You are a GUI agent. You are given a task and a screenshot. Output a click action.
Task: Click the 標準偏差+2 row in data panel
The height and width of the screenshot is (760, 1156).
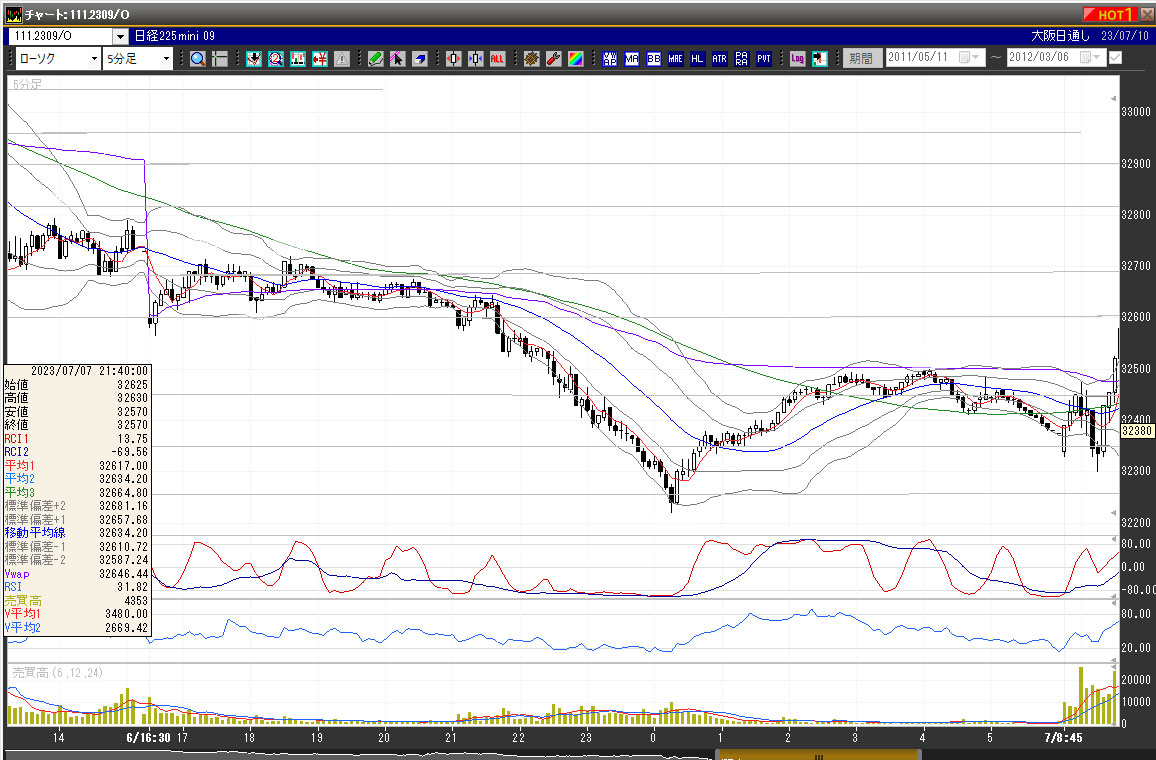click(x=77, y=506)
